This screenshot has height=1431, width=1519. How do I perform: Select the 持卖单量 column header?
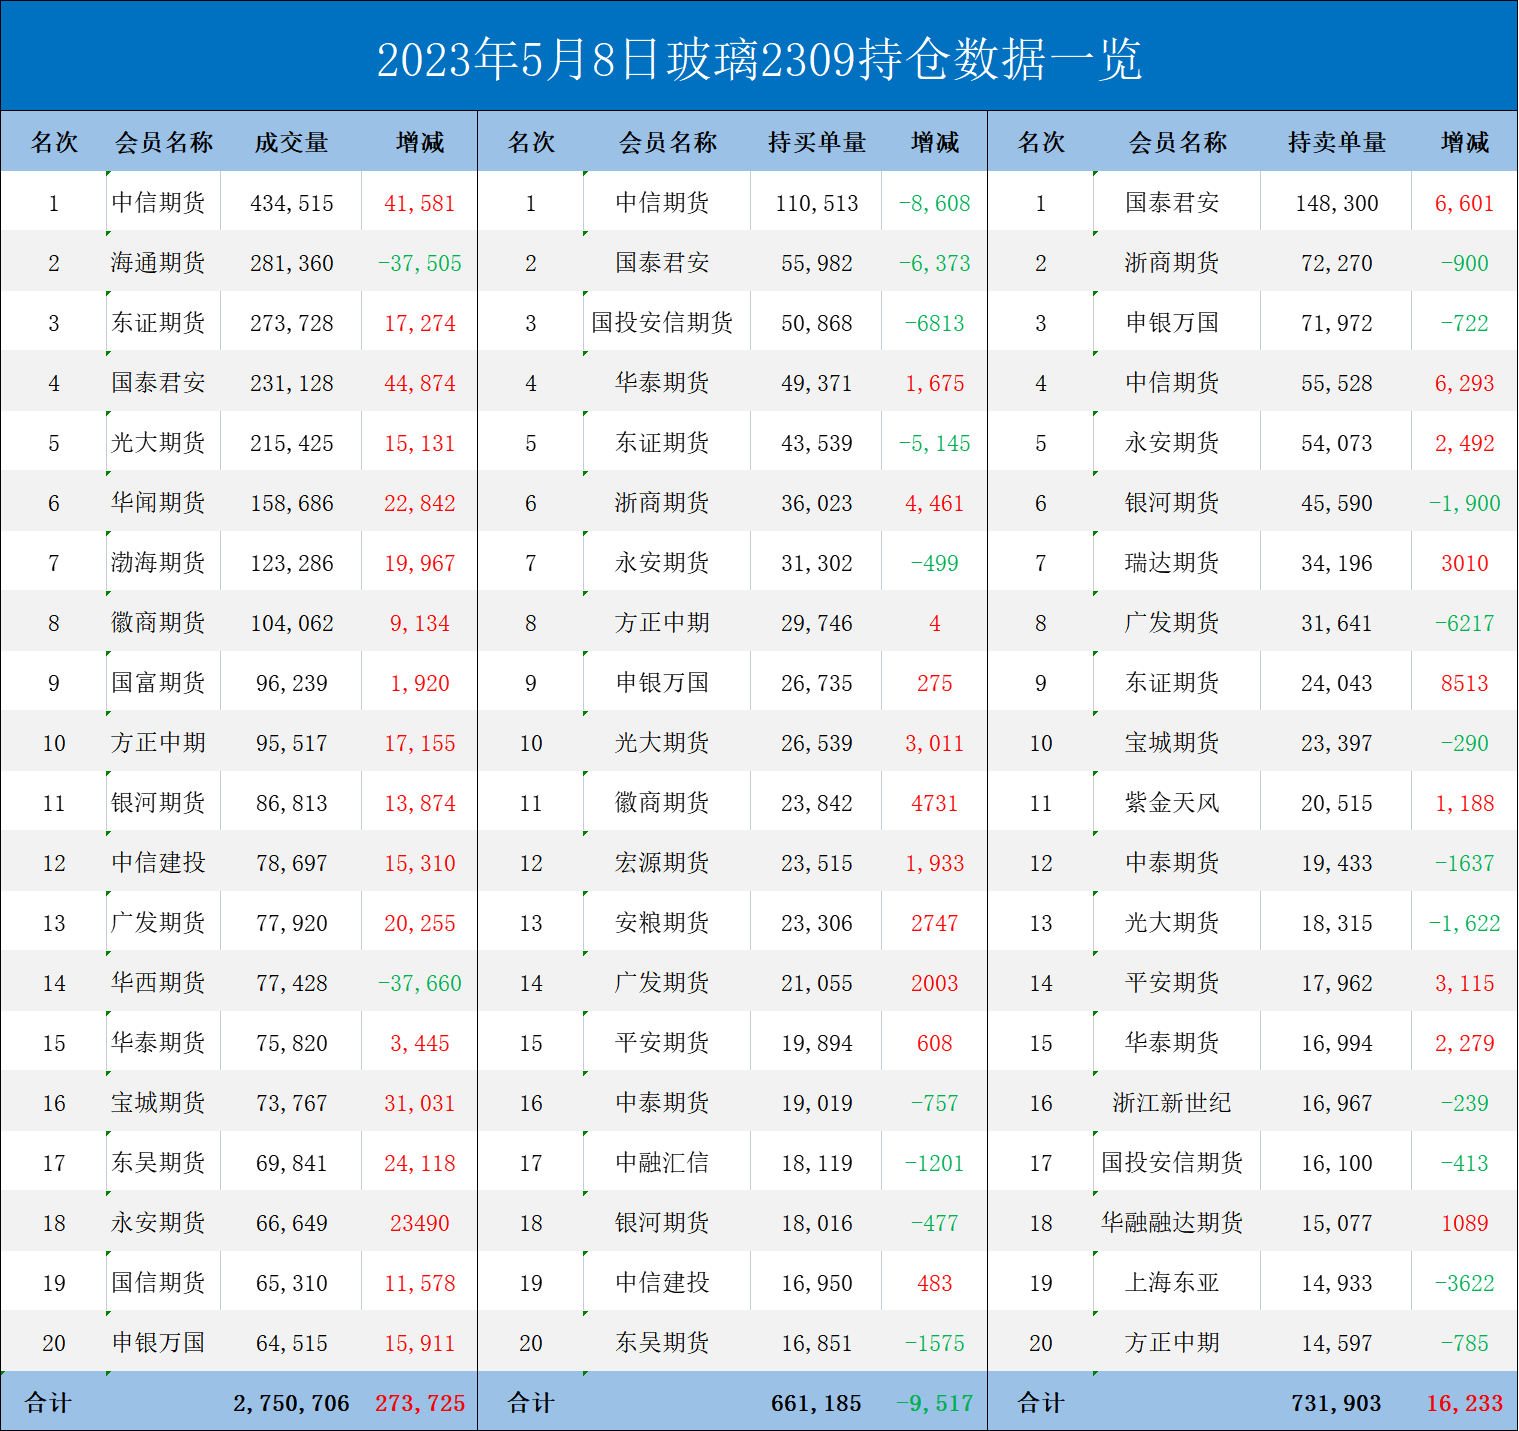1337,143
